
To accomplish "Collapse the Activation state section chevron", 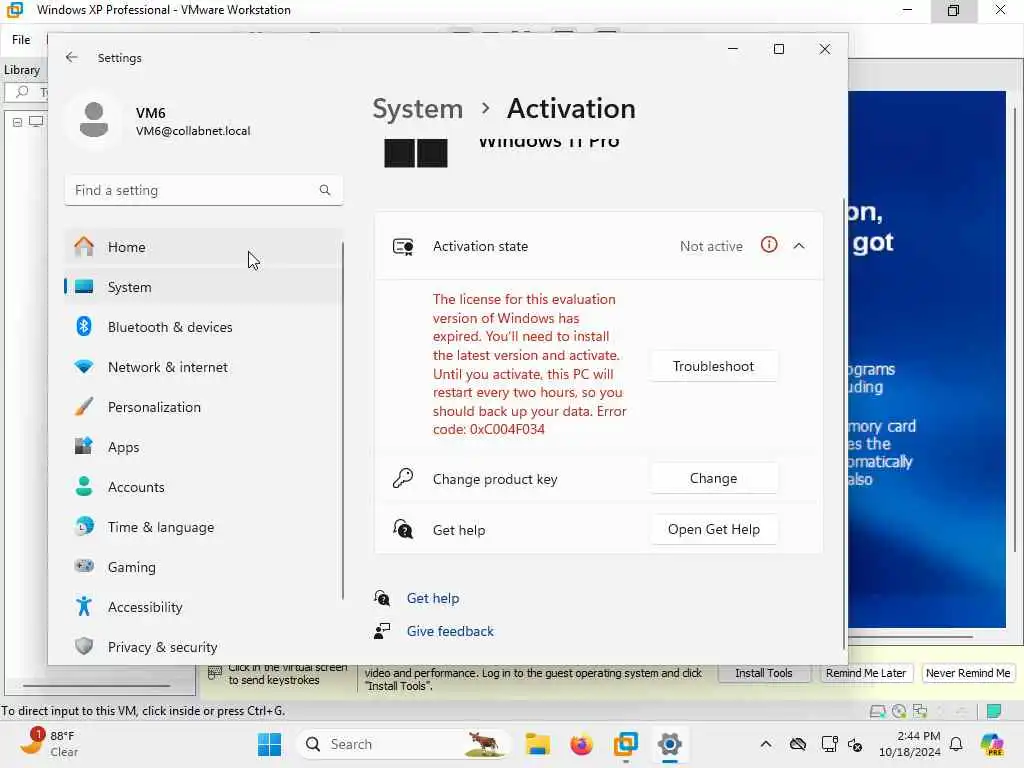I will (x=799, y=246).
